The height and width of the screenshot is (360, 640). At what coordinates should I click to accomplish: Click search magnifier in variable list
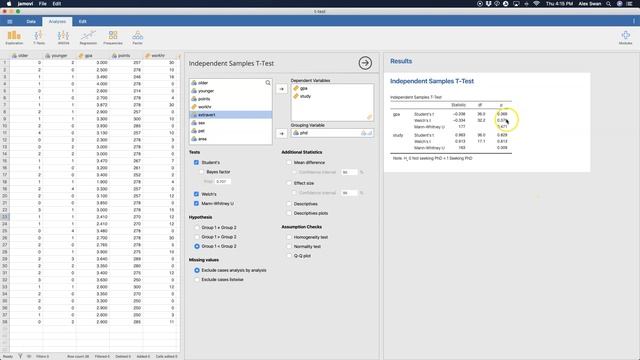pyautogui.click(x=268, y=83)
